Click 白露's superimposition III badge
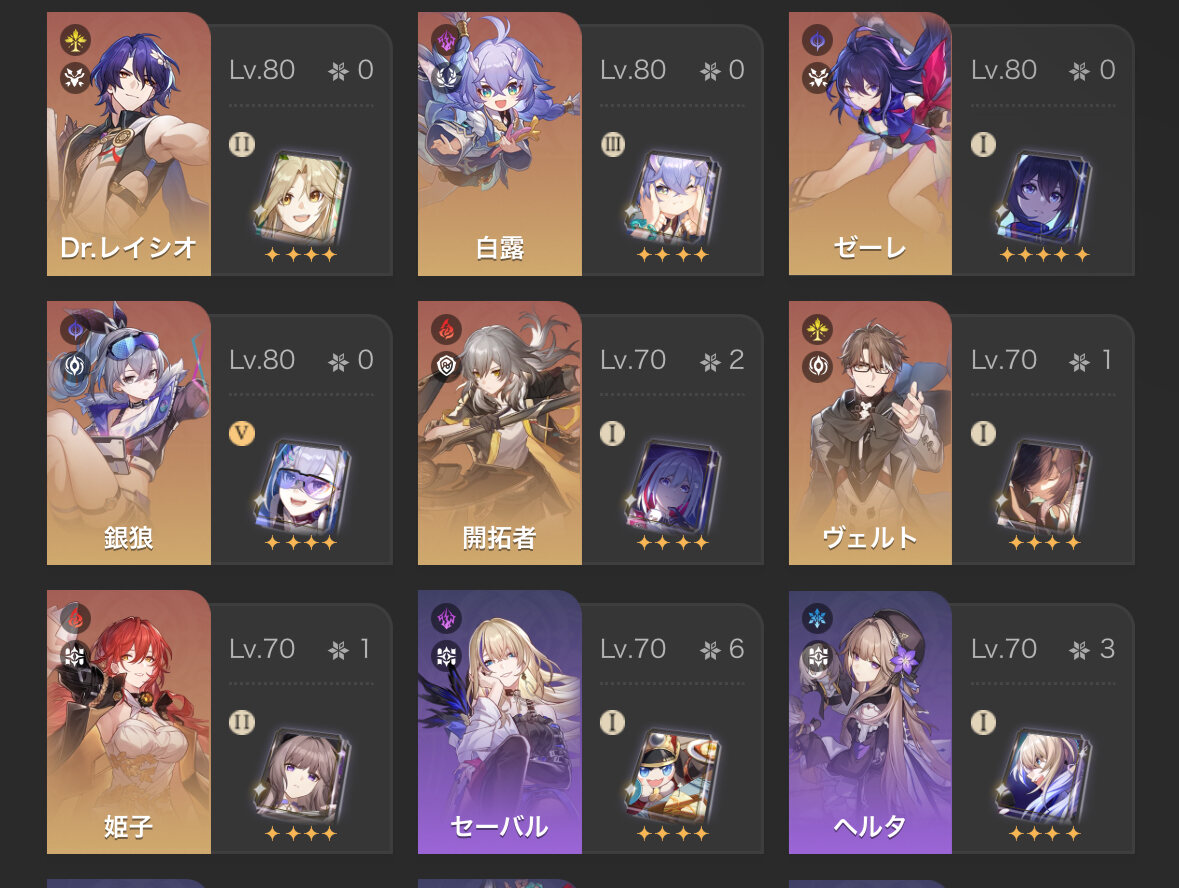This screenshot has width=1179, height=888. (612, 144)
